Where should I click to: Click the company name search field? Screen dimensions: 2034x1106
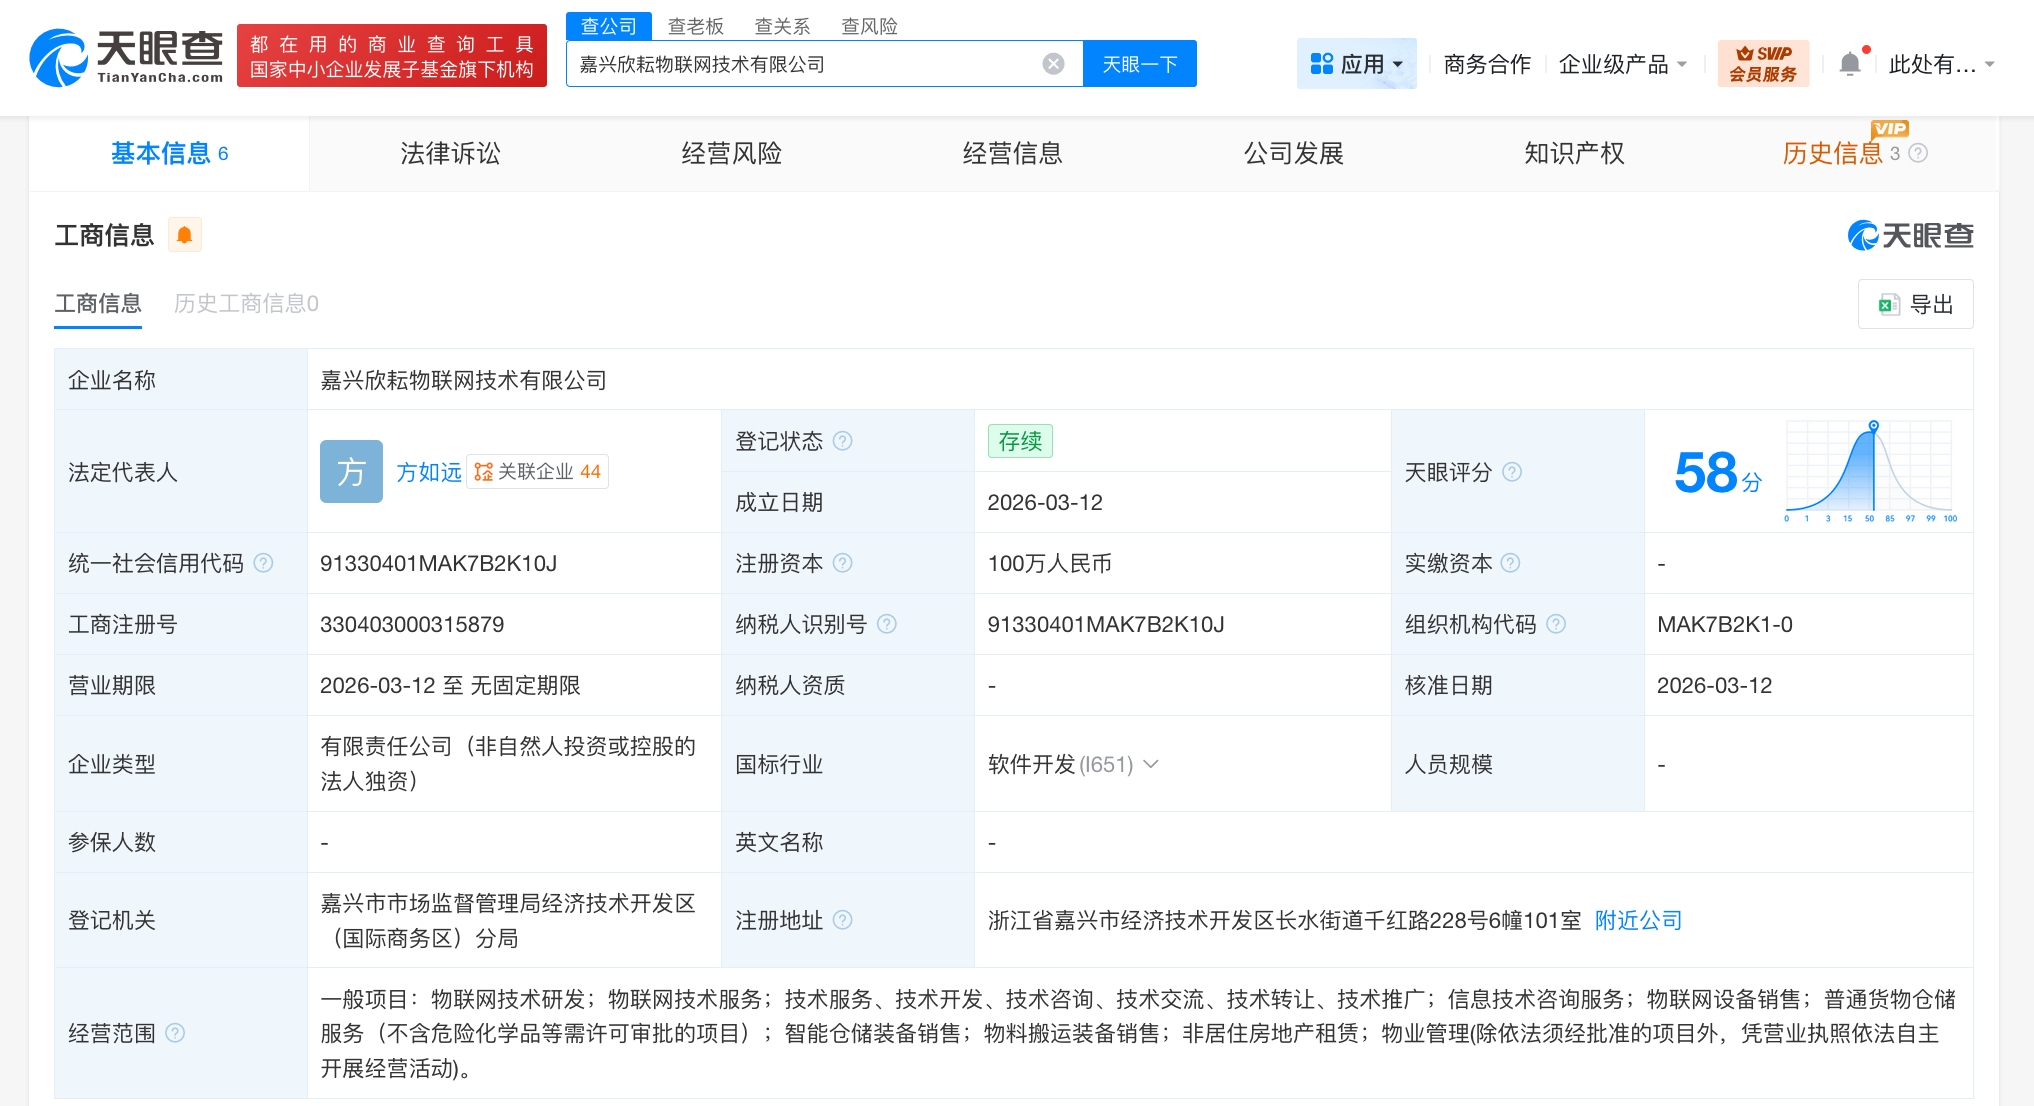tap(800, 64)
